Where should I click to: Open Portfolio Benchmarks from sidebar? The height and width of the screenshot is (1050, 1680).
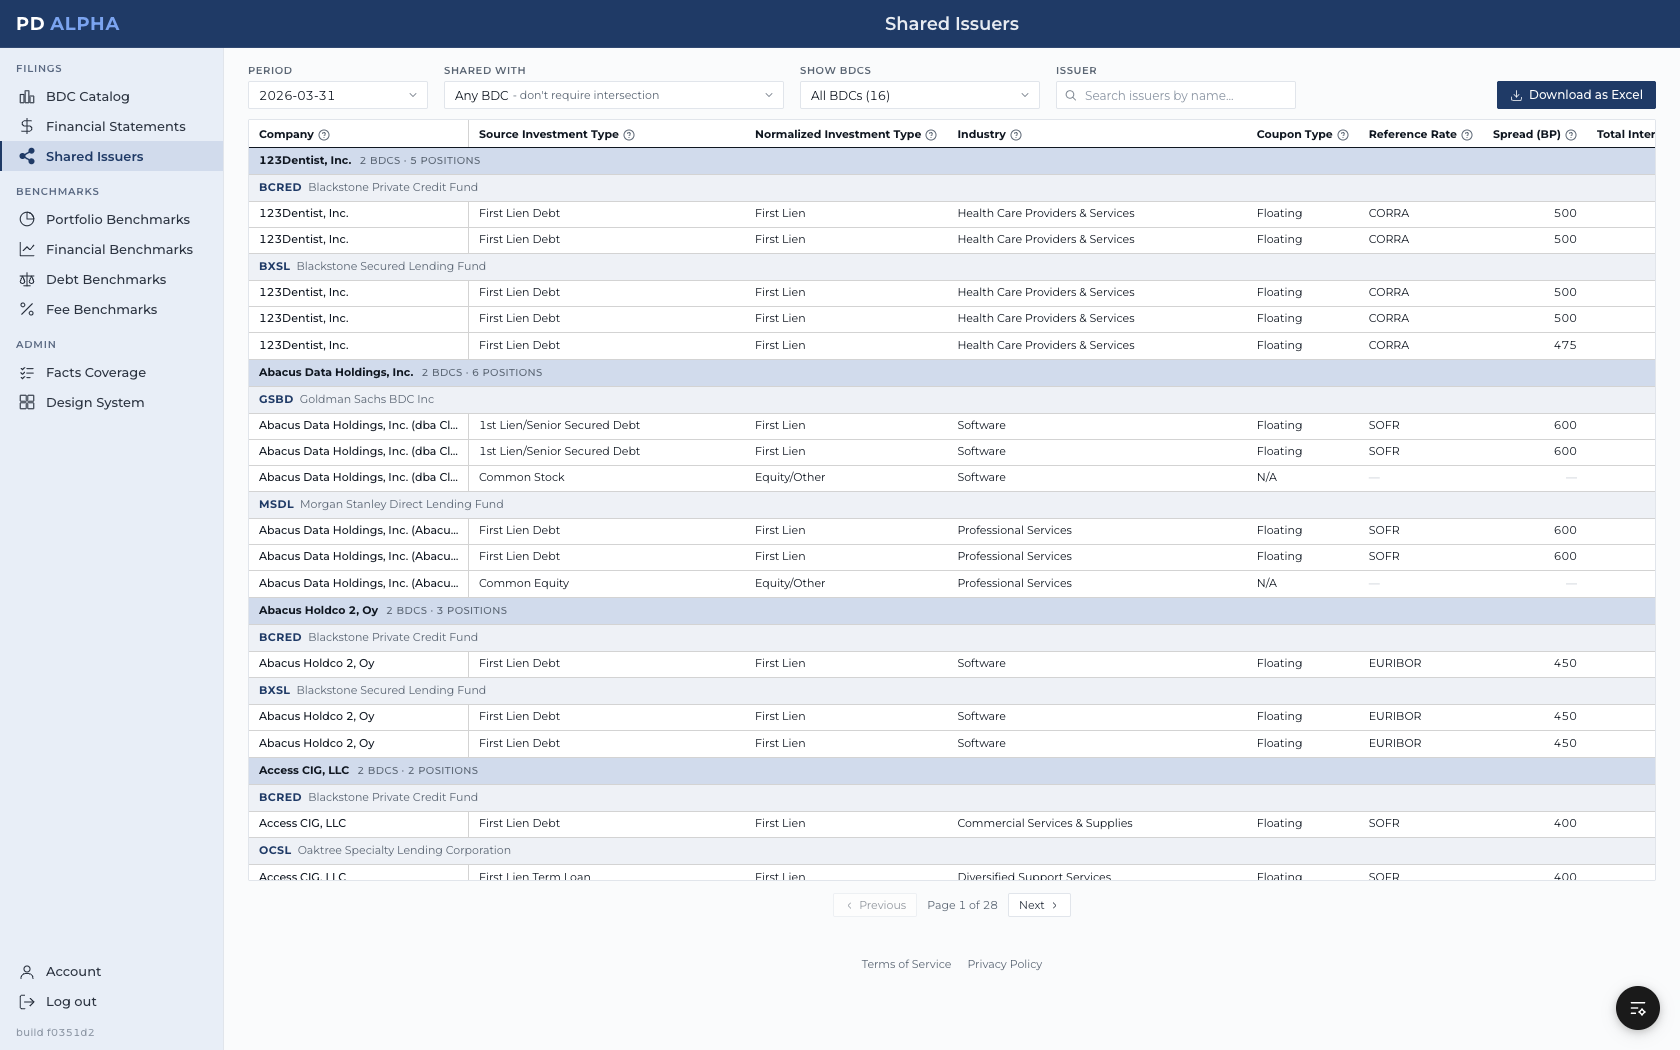[111, 220]
